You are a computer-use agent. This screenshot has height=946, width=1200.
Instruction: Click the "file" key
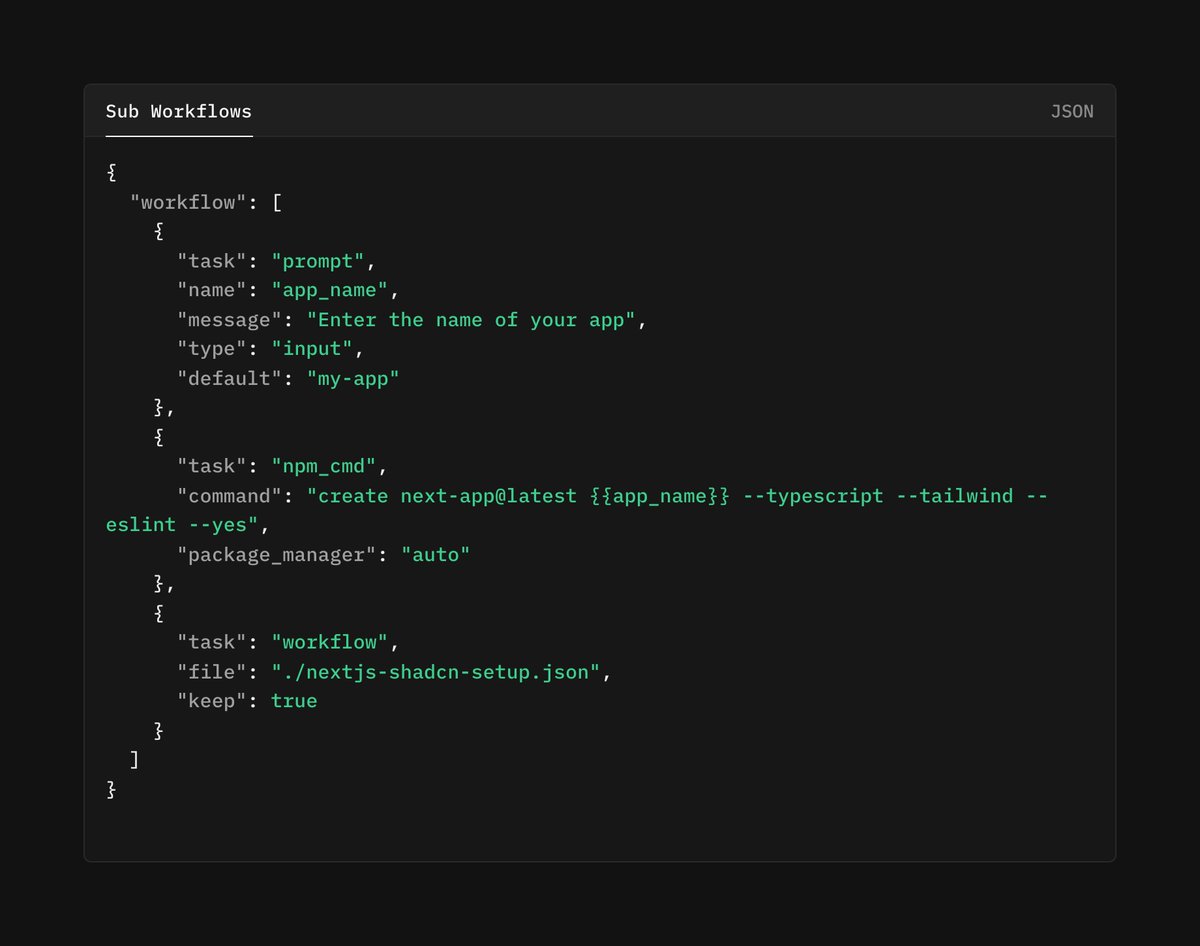(212, 672)
